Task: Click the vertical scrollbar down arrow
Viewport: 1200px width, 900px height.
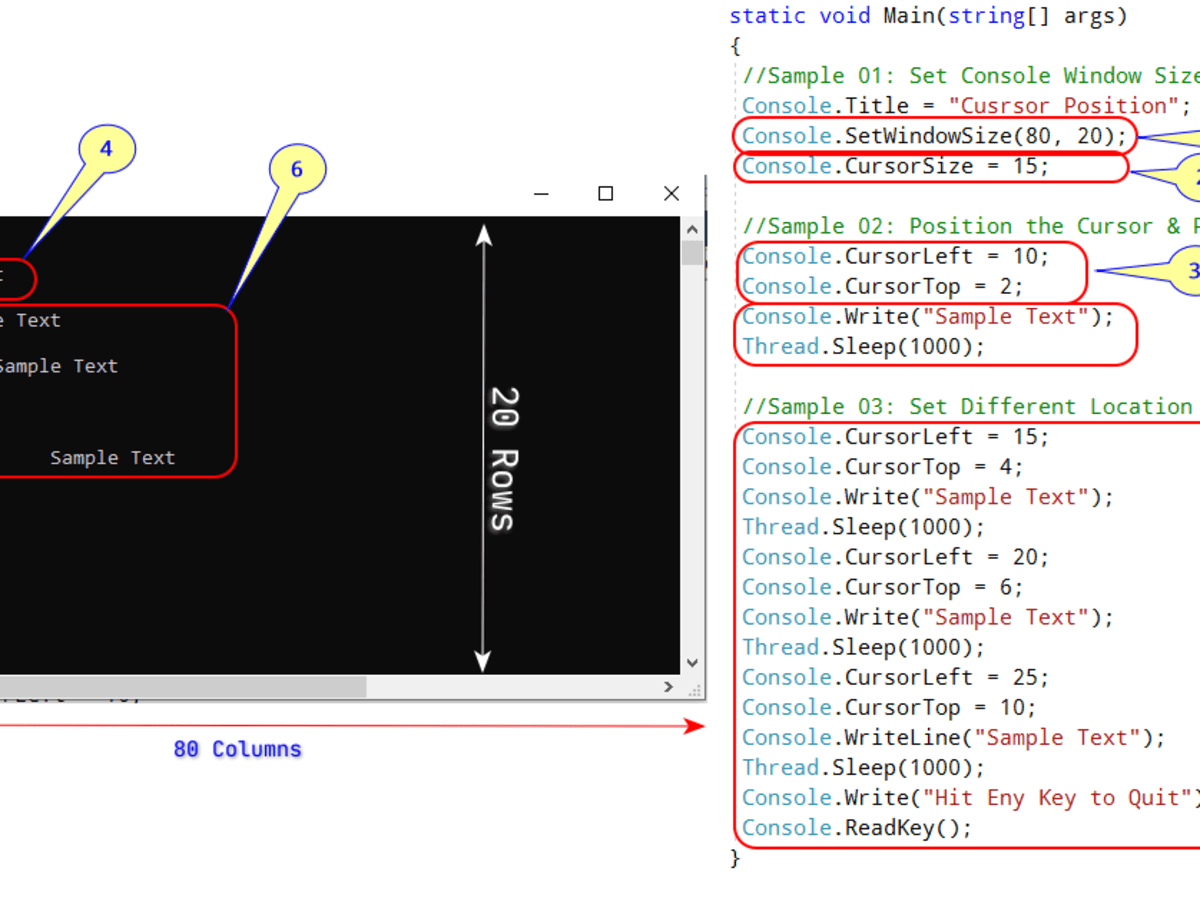Action: click(x=691, y=663)
